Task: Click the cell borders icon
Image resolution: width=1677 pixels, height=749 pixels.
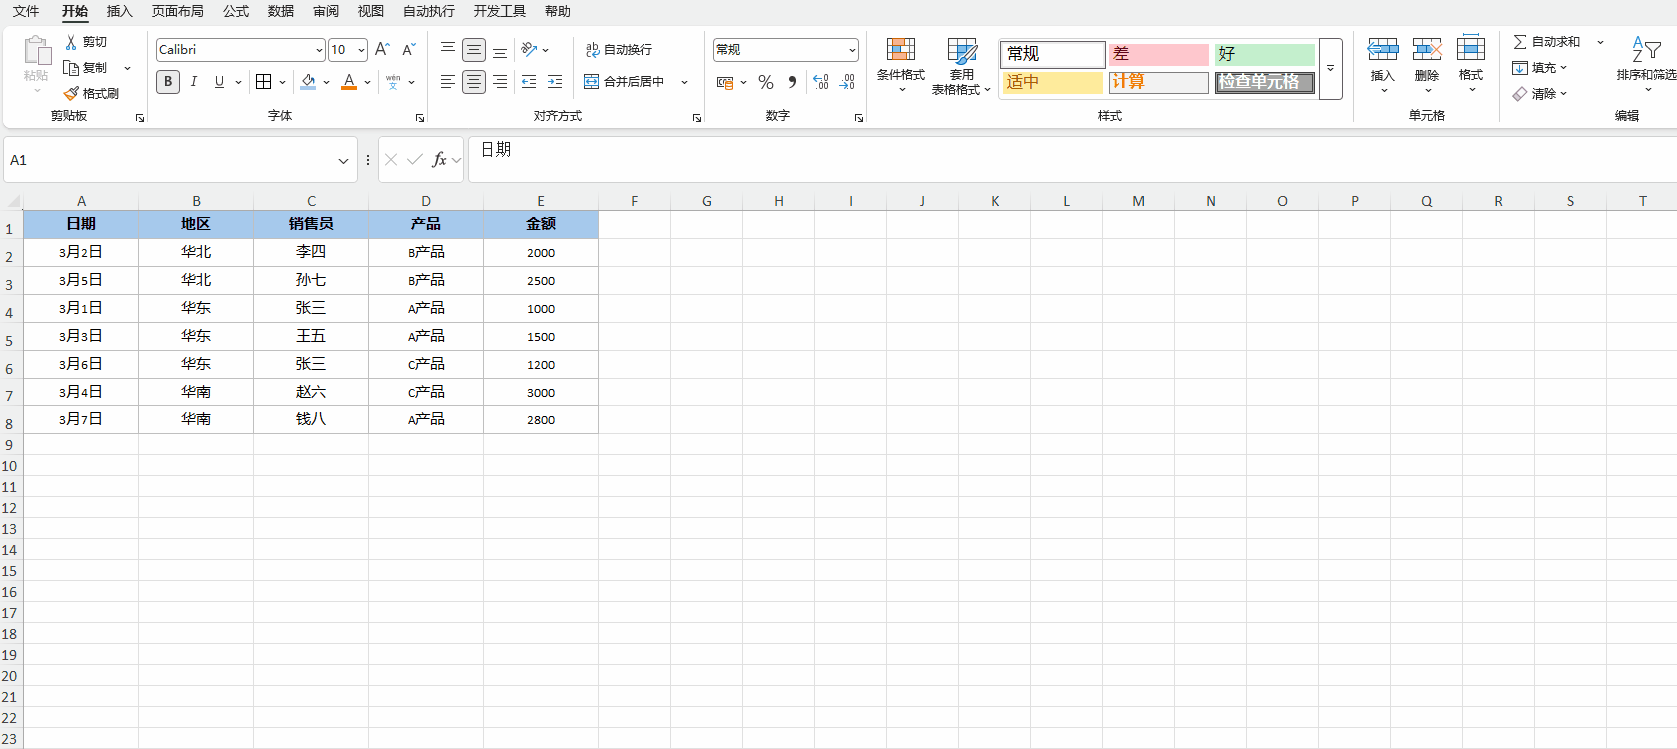Action: point(264,82)
